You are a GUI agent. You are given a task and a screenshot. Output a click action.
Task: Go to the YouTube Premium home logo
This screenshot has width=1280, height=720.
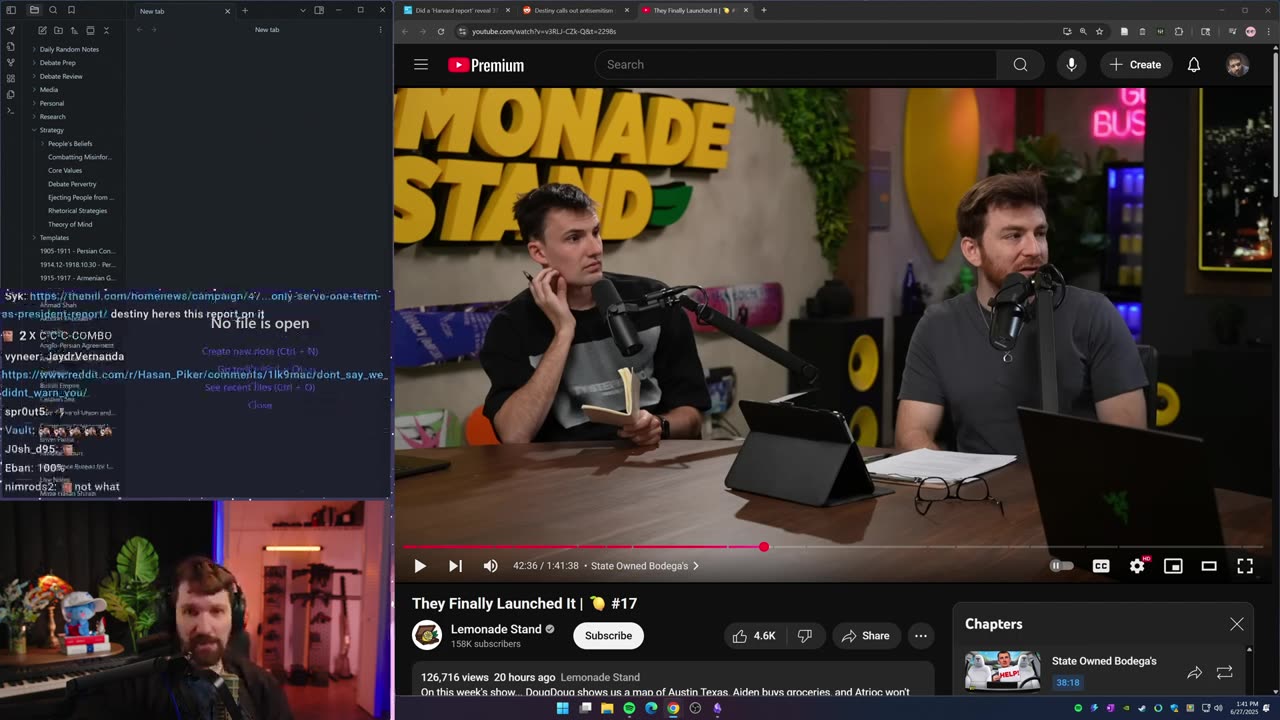click(486, 65)
